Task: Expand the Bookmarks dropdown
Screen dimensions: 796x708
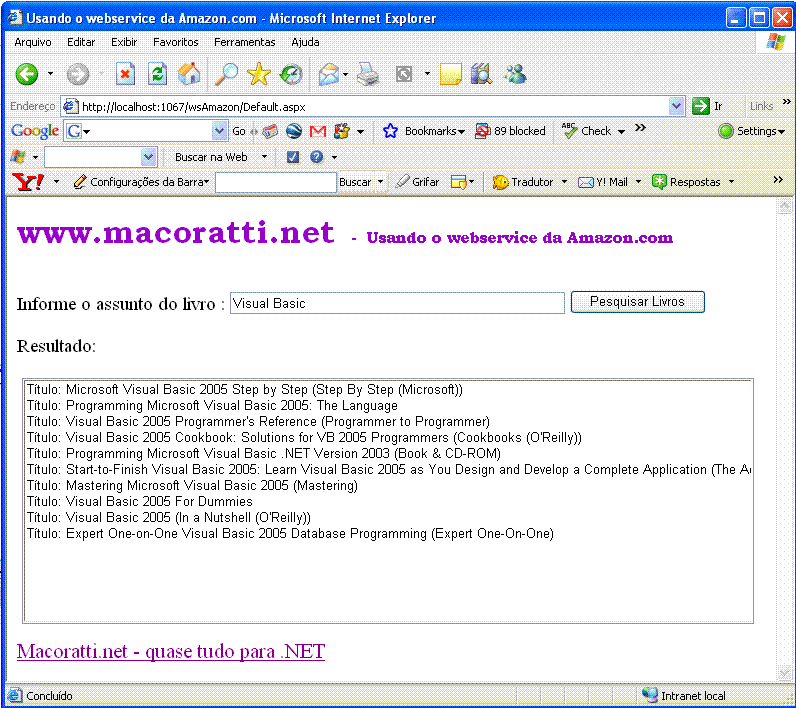Action: (461, 131)
